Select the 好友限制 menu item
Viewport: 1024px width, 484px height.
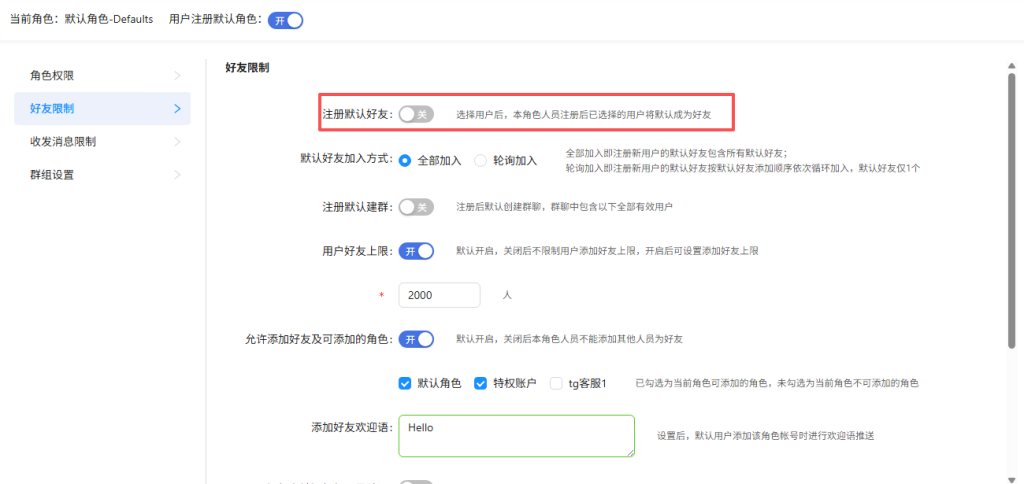103,108
